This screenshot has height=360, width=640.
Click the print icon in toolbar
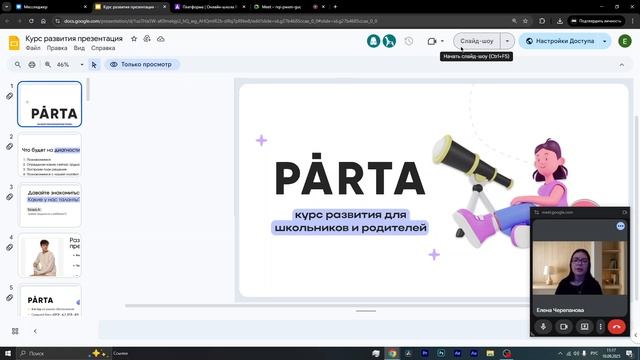(x=32, y=64)
